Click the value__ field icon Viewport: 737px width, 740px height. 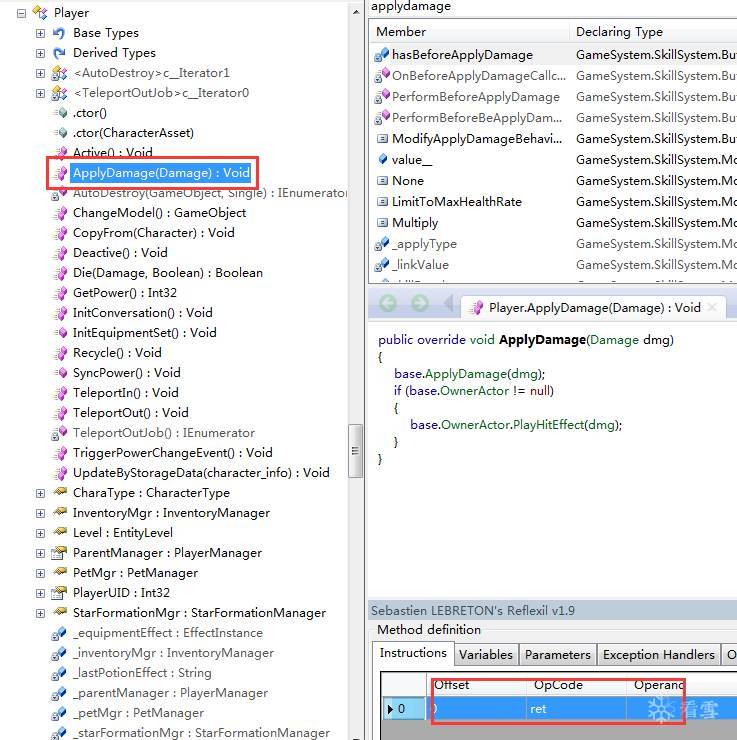point(383,159)
